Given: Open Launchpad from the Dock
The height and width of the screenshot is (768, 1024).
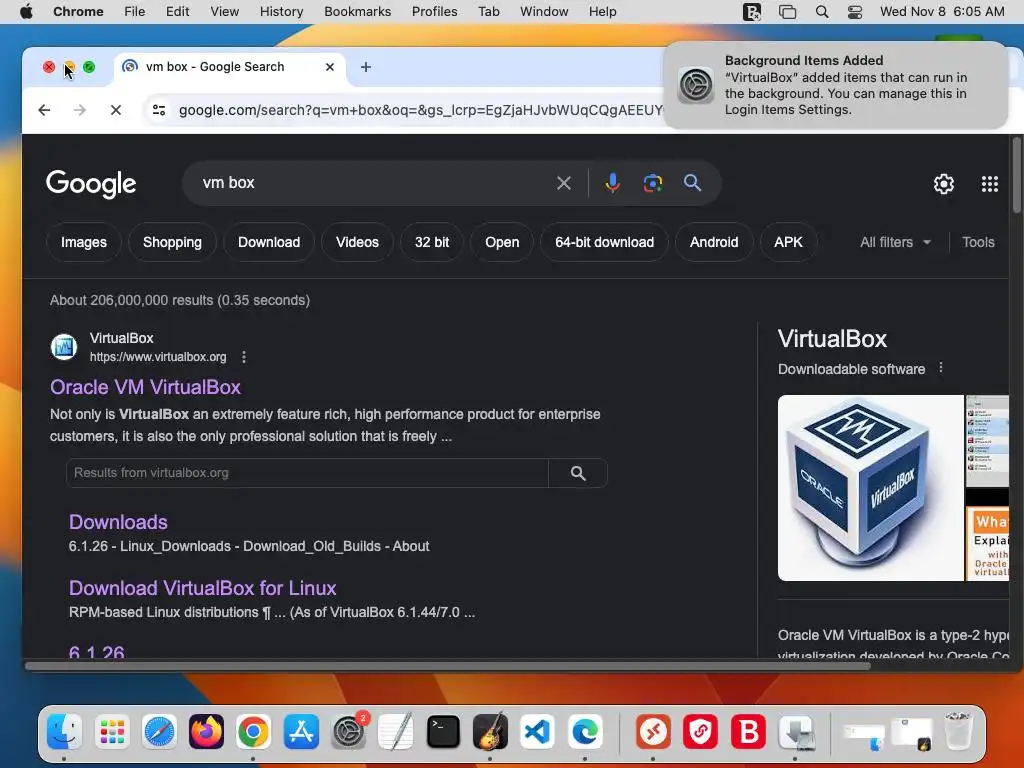Looking at the screenshot, I should (112, 731).
